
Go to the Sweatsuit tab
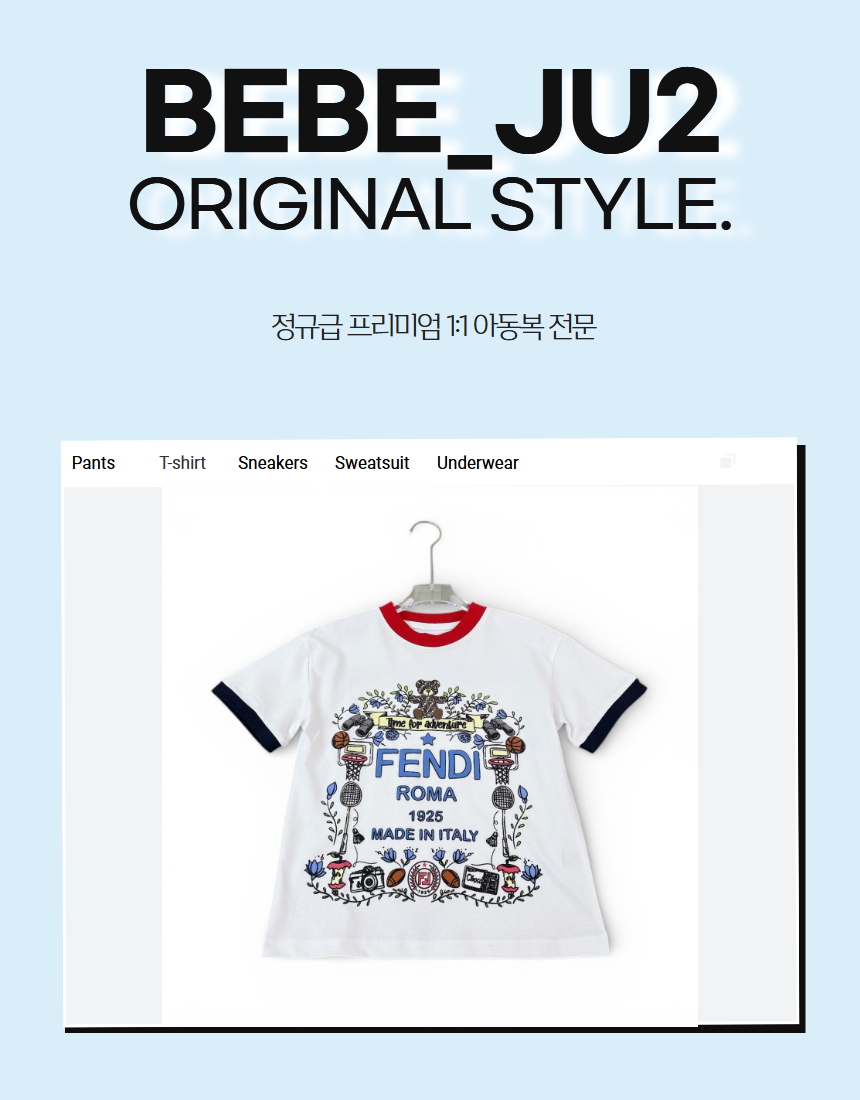pyautogui.click(x=372, y=463)
